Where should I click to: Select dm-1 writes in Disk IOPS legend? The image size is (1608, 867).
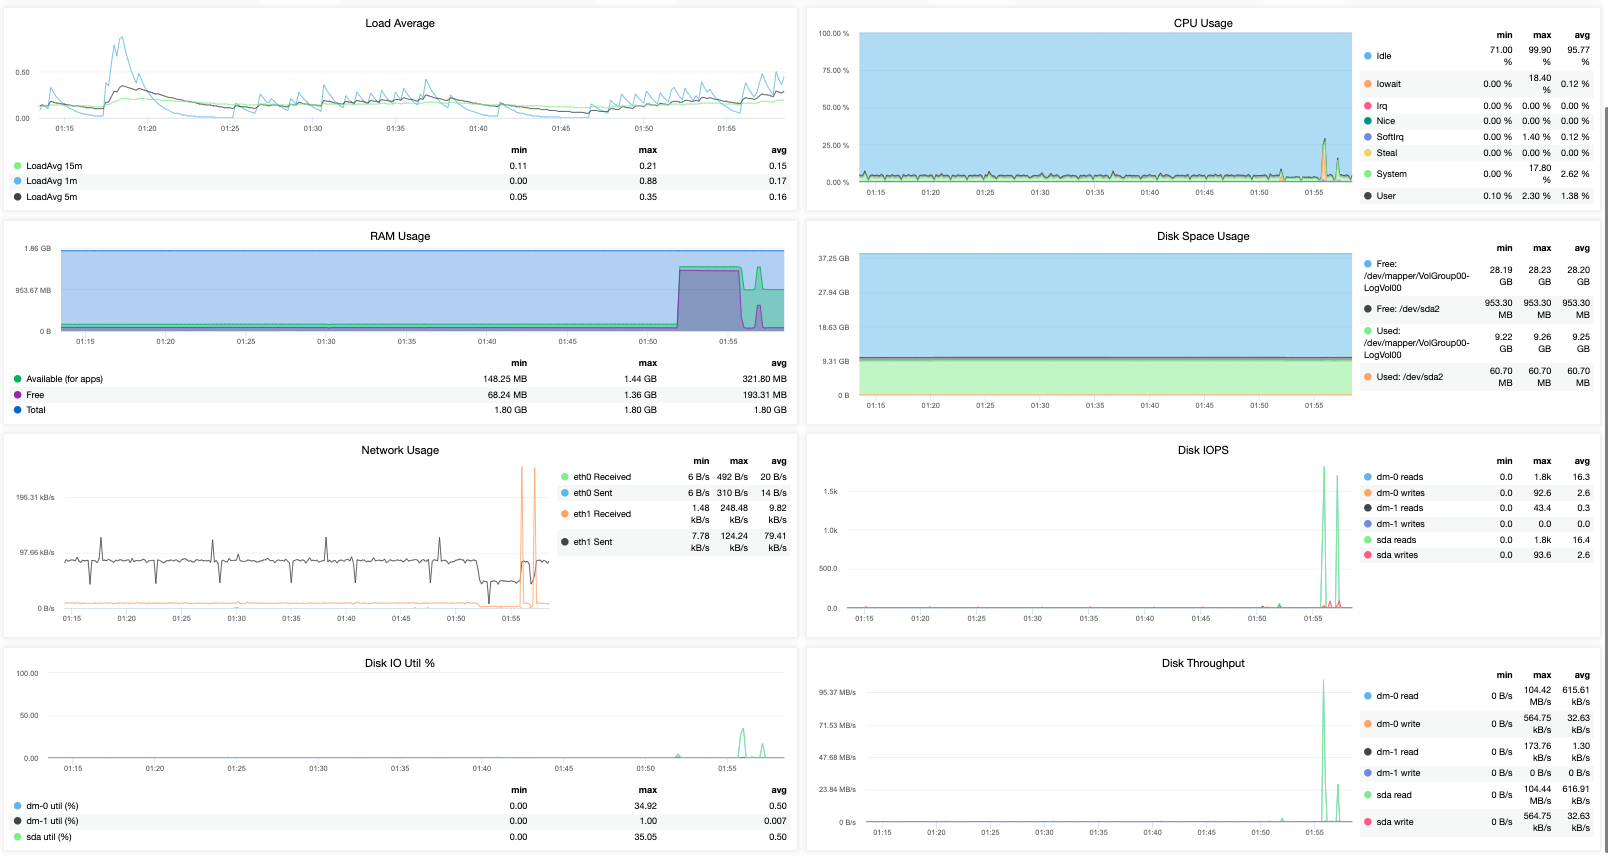1400,524
